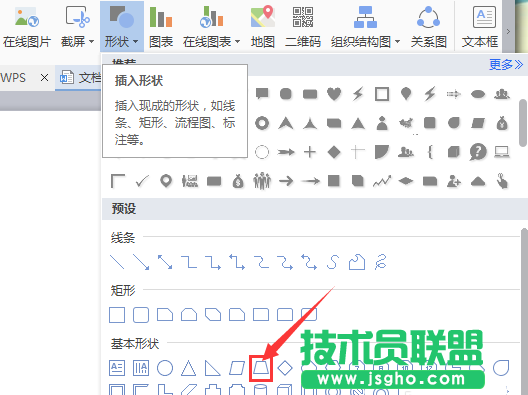
Task: Select the outlined diamond in 基本形状
Action: coord(285,368)
